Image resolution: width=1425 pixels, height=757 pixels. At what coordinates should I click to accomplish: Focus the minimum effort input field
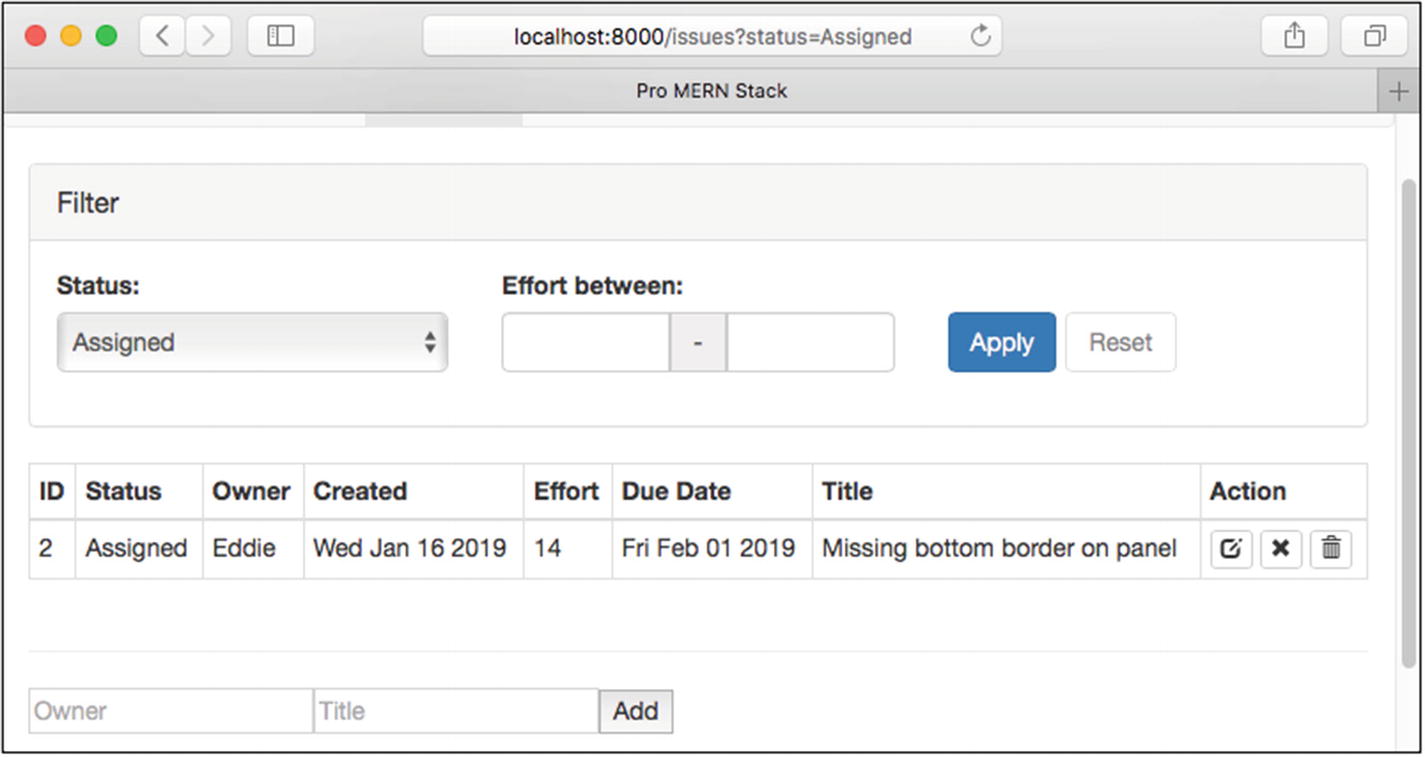point(585,343)
